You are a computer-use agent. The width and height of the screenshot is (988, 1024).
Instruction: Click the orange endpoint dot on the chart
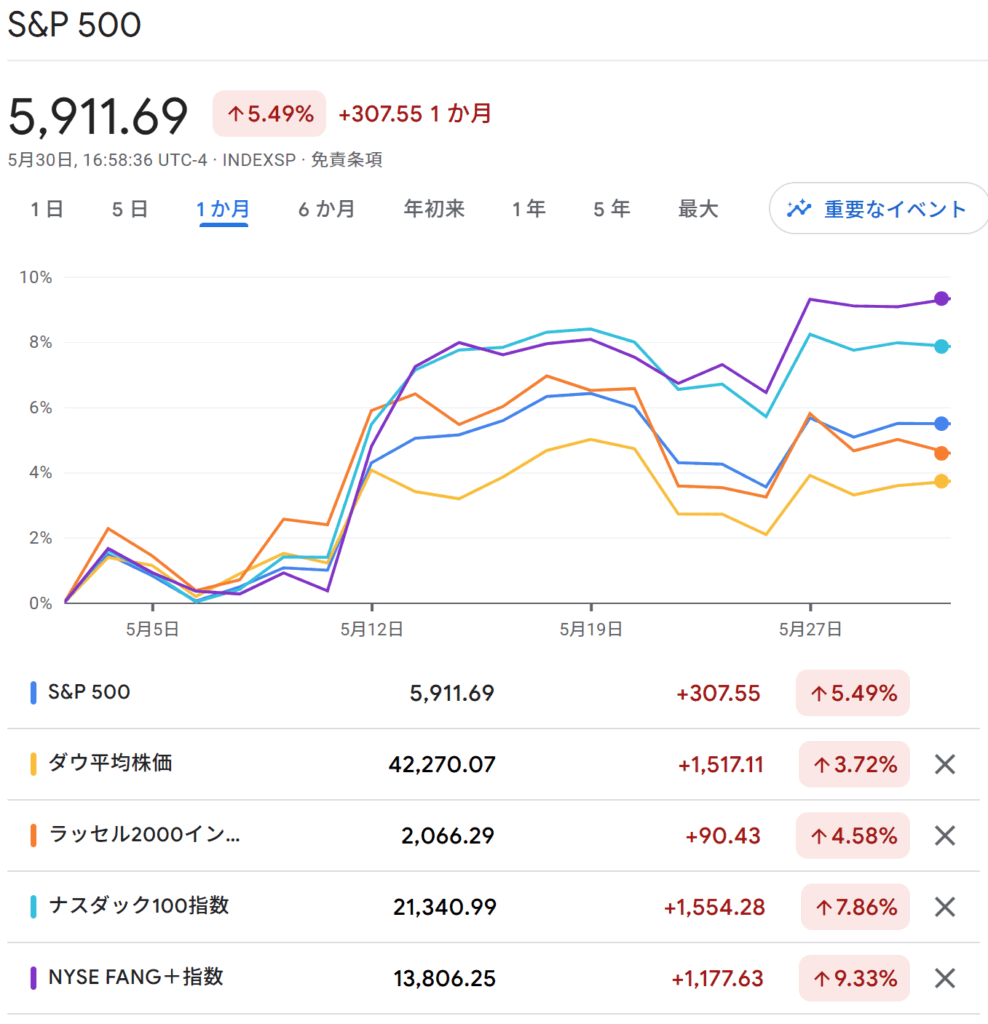(941, 453)
